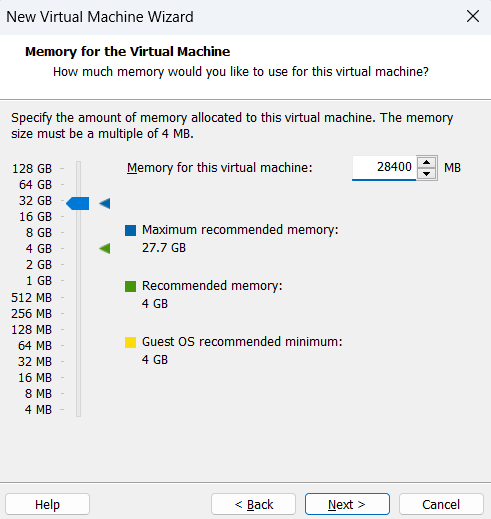491x519 pixels.
Task: Click the blue memory slider handle
Action: 78,203
